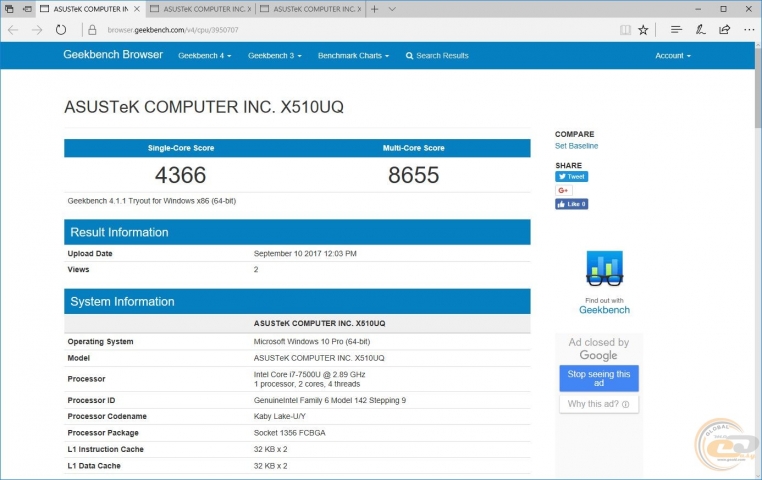Click the upload date September 10 2017

[x=305, y=254]
